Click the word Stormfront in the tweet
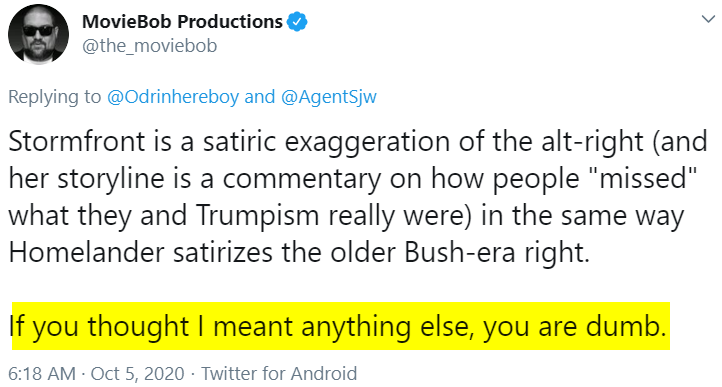Viewport: 722px width, 387px height. (77, 141)
